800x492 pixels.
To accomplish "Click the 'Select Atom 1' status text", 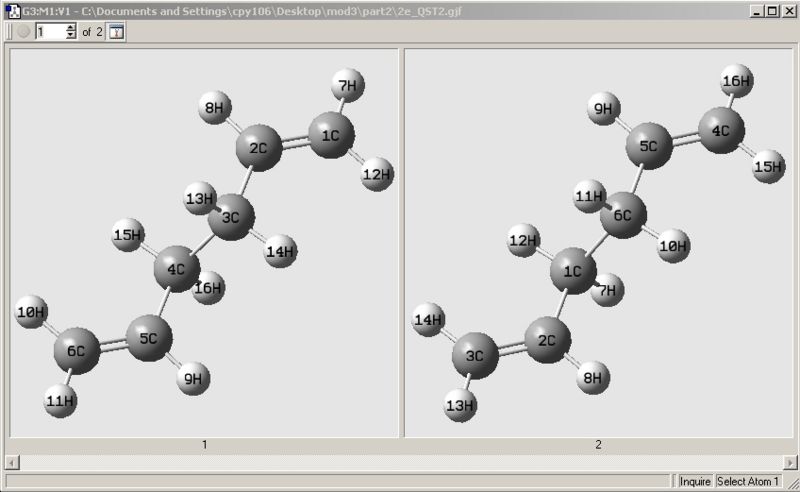I will pyautogui.click(x=747, y=481).
